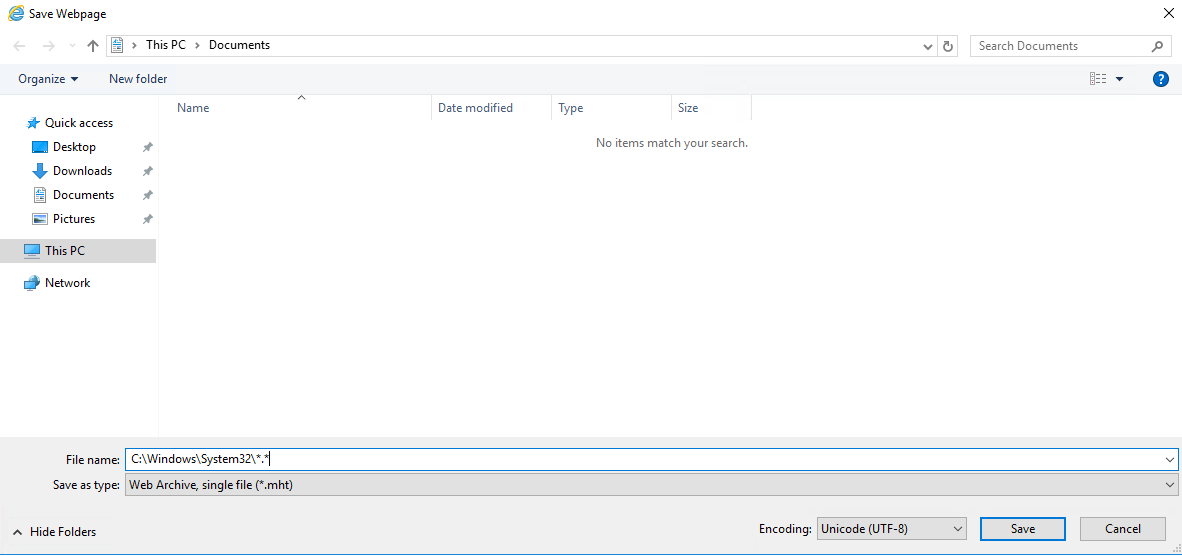Click in the File name text field
This screenshot has width=1182, height=556.
pos(640,459)
